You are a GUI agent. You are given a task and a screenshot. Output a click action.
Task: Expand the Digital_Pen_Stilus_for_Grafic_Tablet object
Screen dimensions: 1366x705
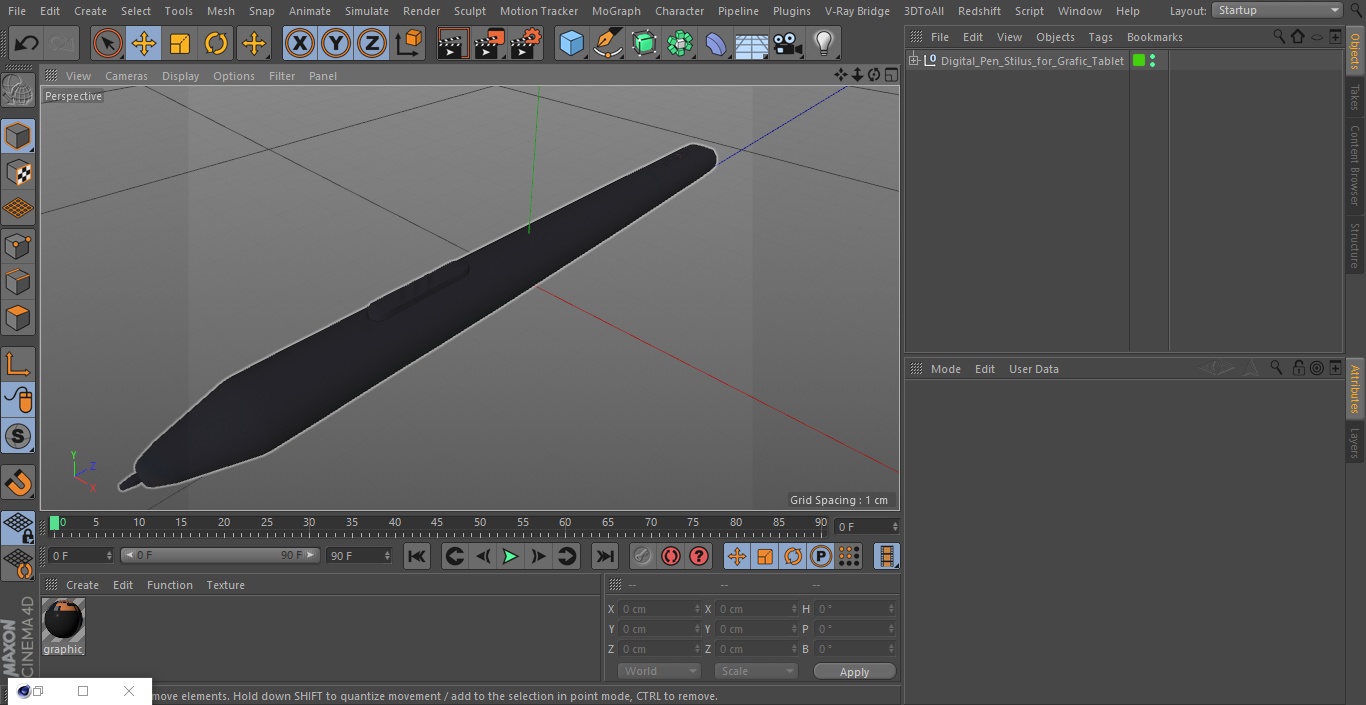pos(913,61)
